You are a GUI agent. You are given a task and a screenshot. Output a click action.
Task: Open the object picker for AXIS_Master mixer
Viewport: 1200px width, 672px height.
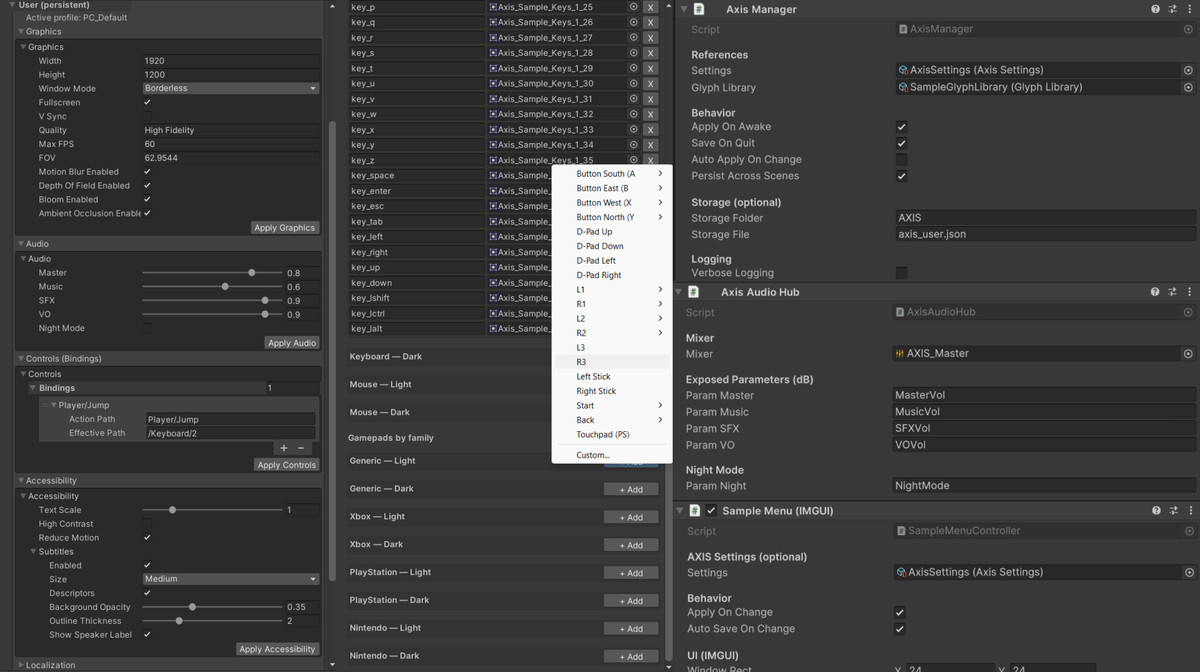(1188, 352)
